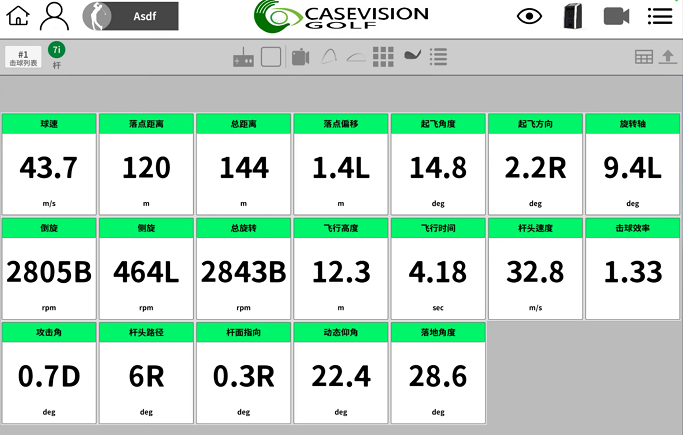Toggle the empty square view icon

(x=271, y=57)
